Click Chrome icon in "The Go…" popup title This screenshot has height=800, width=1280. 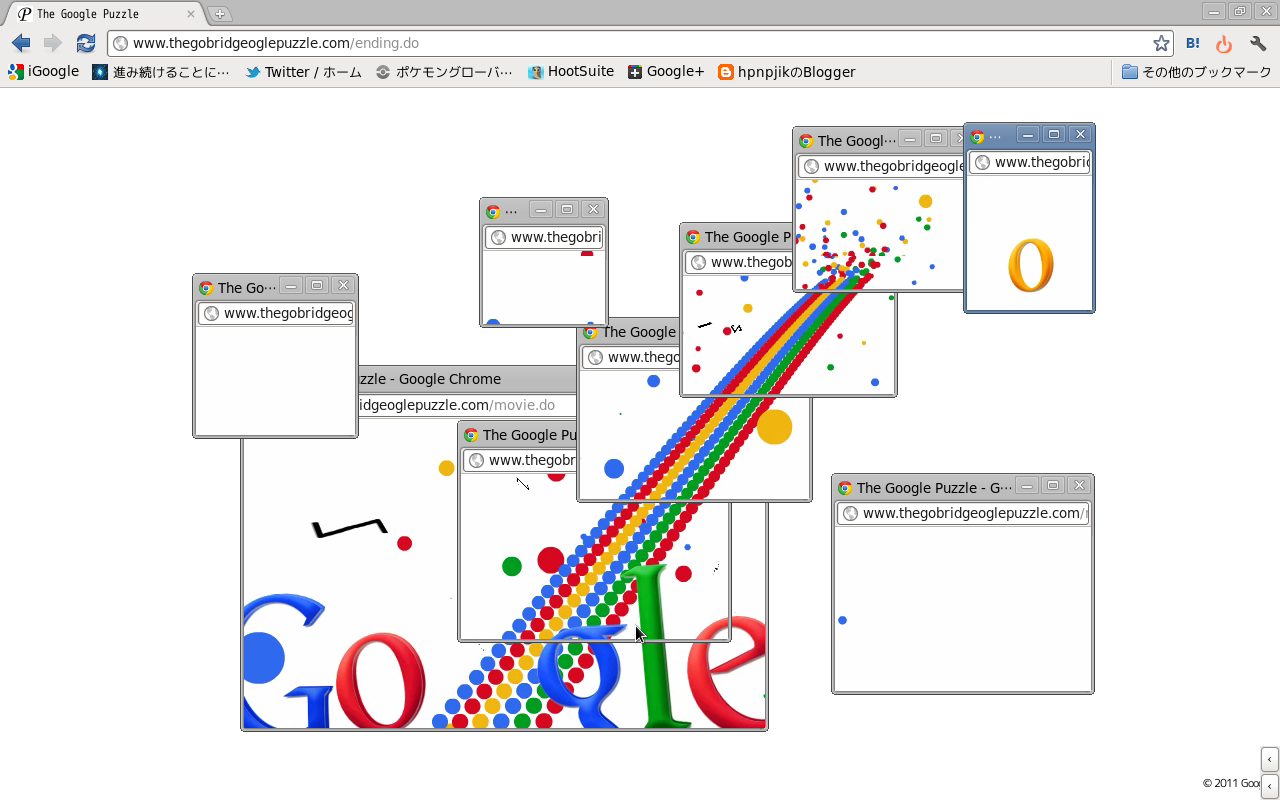click(x=206, y=288)
